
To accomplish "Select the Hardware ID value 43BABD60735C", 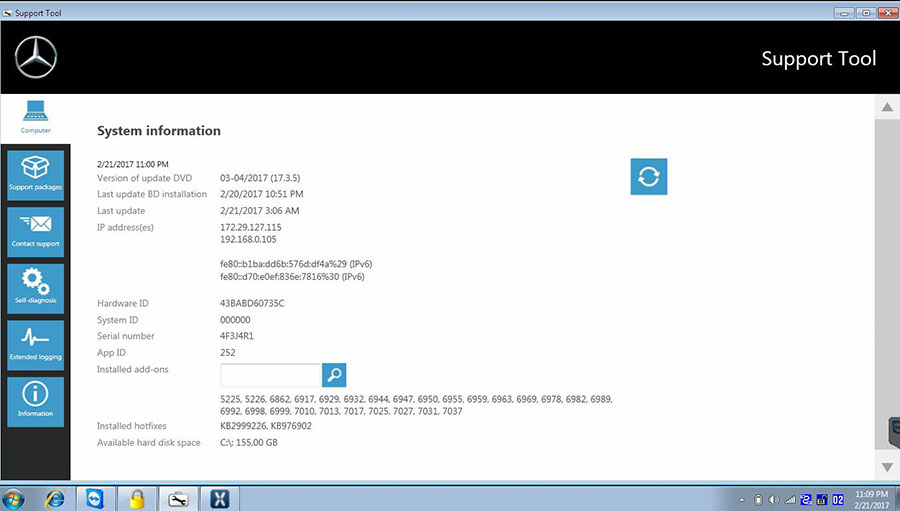I will pyautogui.click(x=252, y=303).
